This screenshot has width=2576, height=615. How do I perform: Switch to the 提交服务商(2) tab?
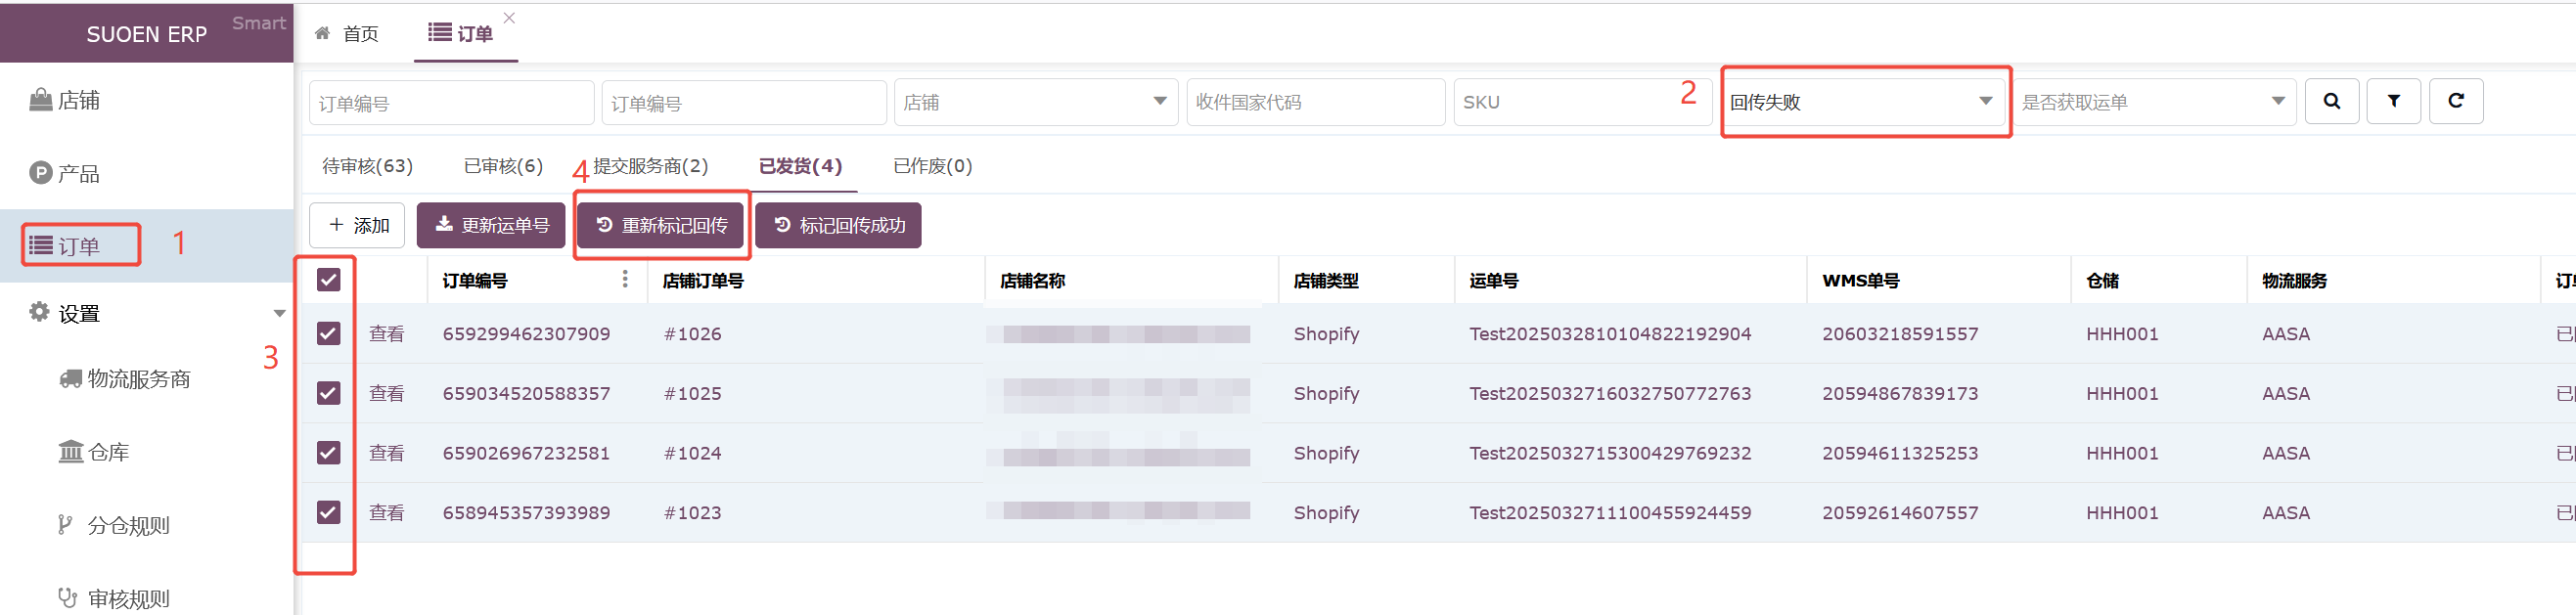[650, 166]
